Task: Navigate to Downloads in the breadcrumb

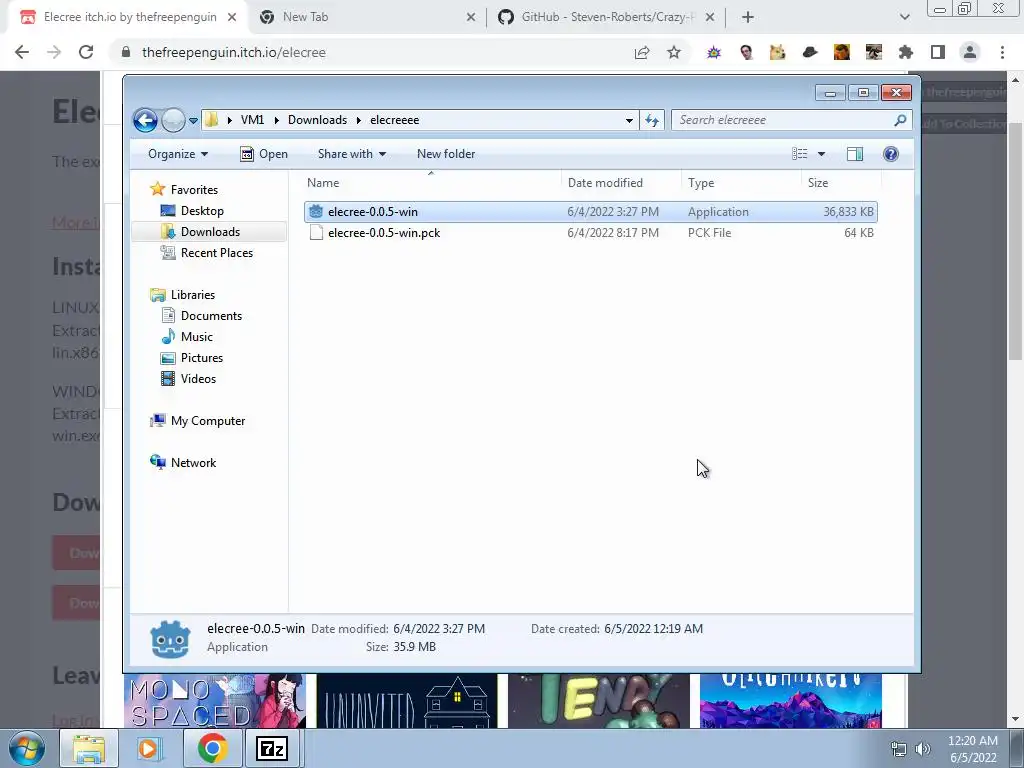Action: click(x=317, y=120)
